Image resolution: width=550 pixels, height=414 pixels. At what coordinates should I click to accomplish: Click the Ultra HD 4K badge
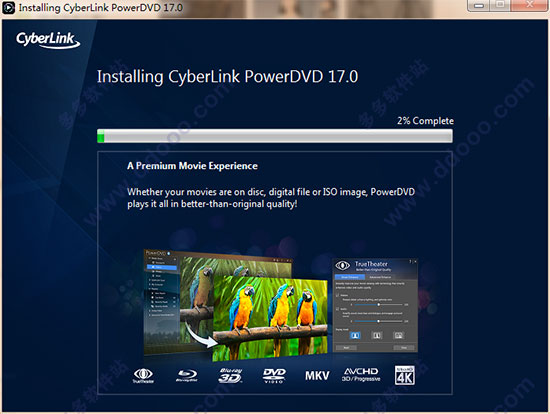point(405,375)
